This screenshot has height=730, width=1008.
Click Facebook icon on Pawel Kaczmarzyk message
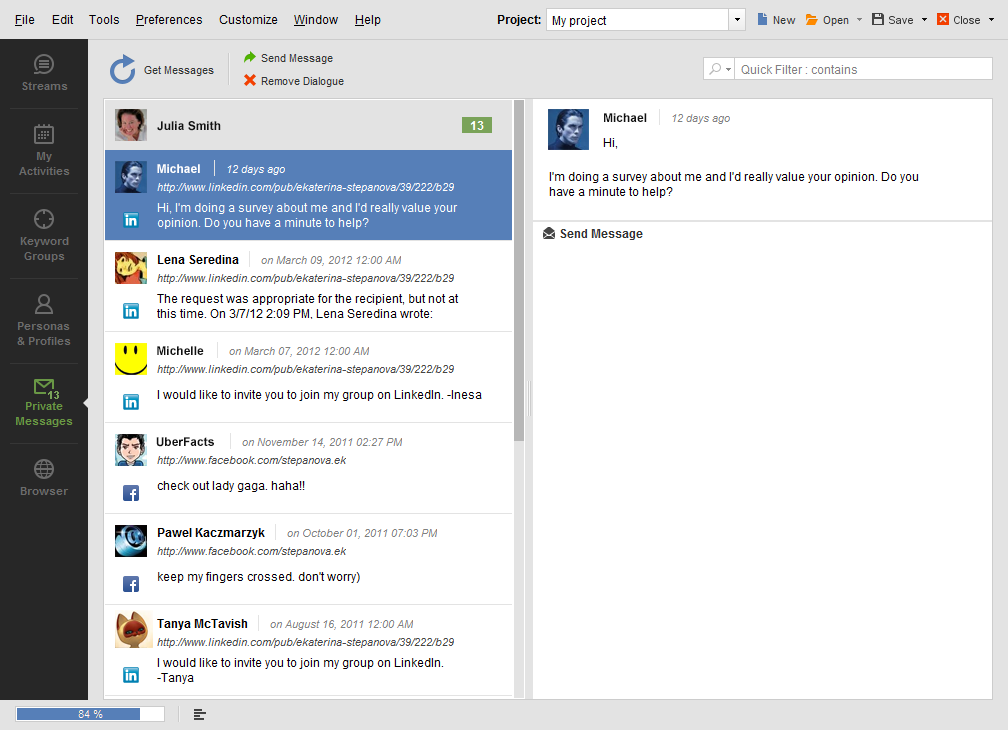[x=130, y=584]
